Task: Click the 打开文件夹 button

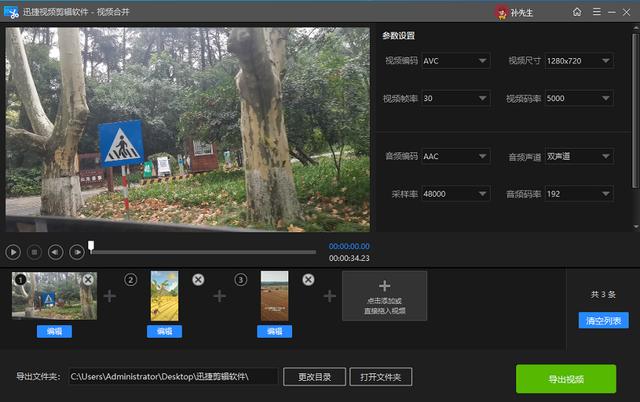Action: pos(380,377)
